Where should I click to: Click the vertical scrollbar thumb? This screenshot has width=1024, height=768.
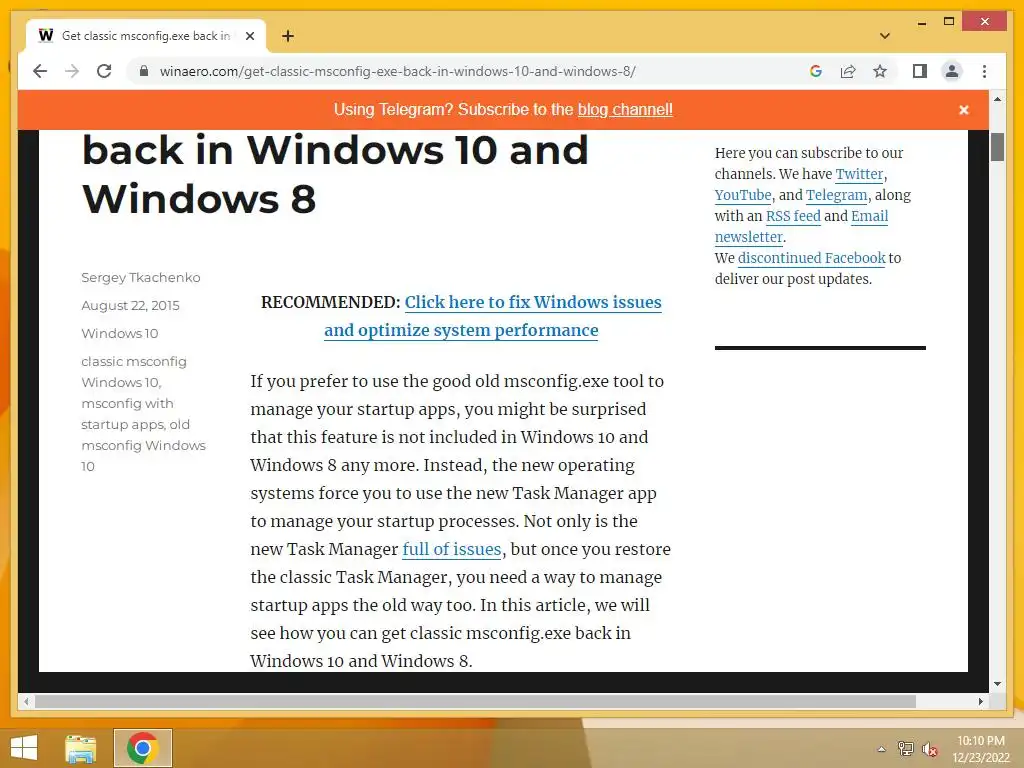pos(997,146)
